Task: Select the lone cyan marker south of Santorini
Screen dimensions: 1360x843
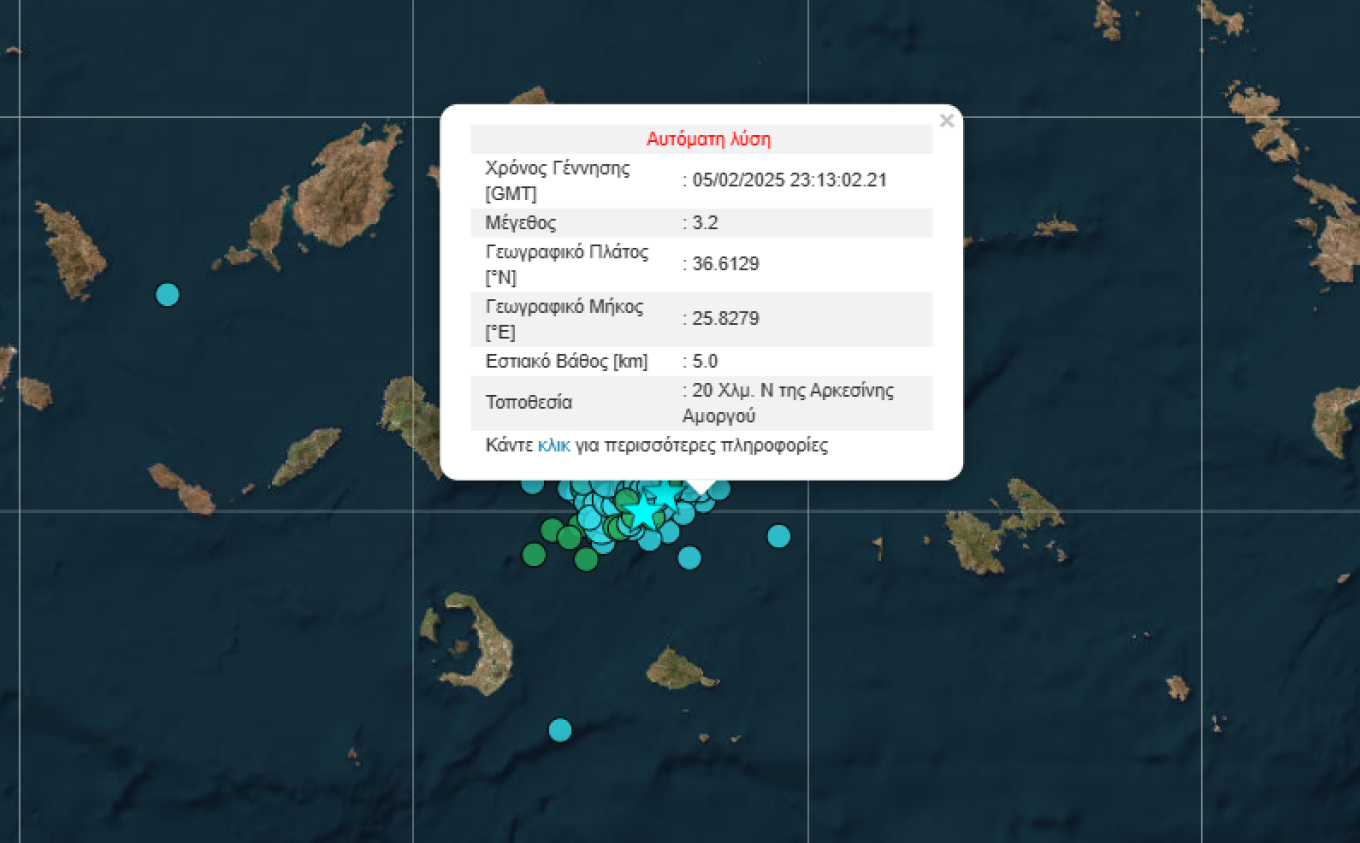Action: (x=560, y=730)
